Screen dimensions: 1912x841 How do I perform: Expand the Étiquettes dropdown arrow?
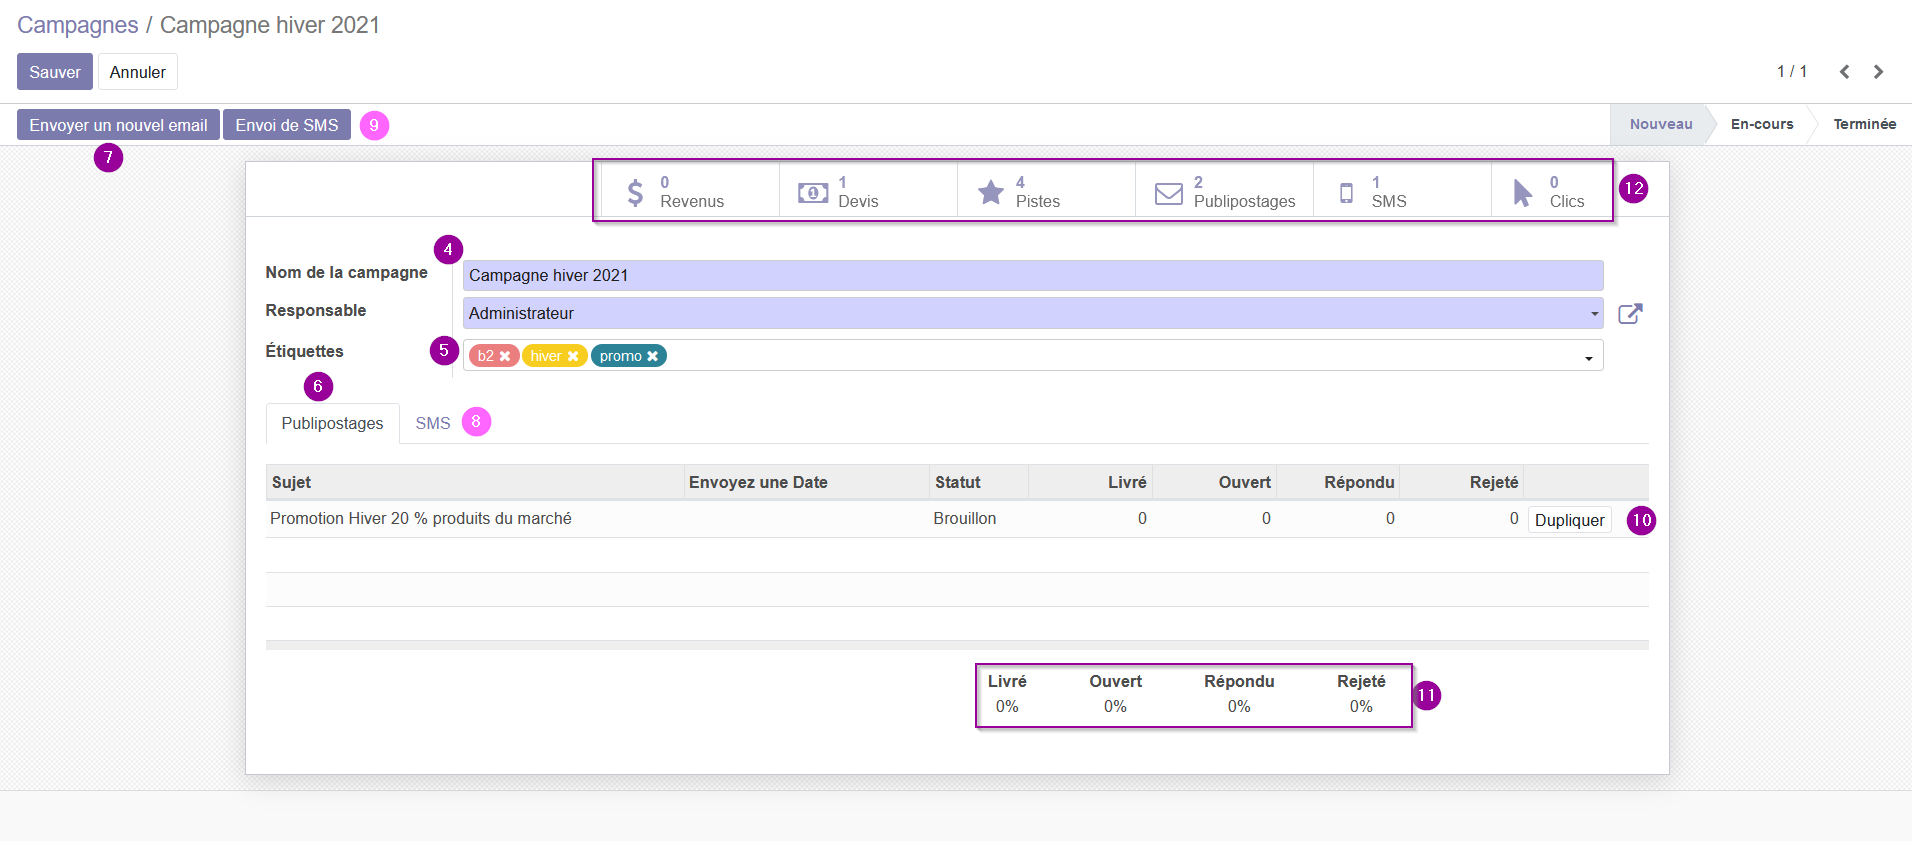click(1588, 359)
